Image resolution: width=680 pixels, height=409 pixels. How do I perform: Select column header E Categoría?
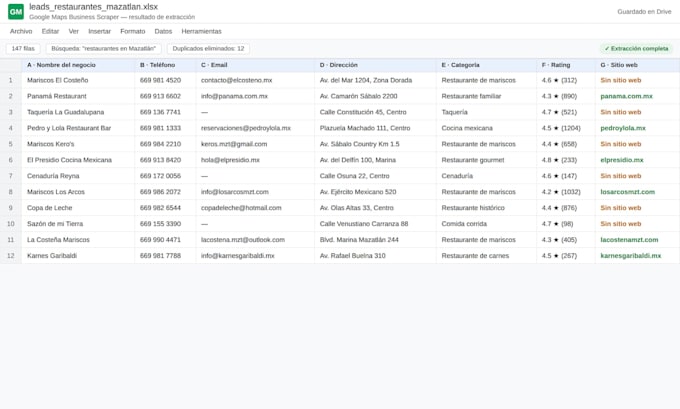[487, 65]
